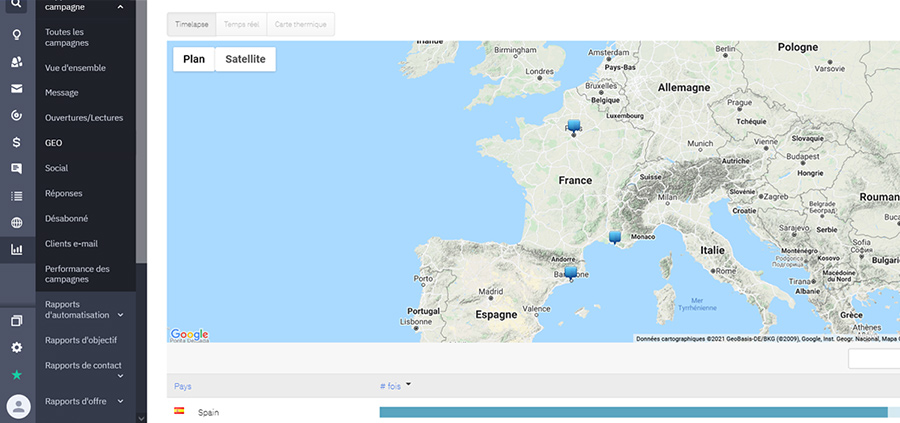Screen dimensions: 900x423
Task: Select the Plan map view
Action: click(x=194, y=59)
